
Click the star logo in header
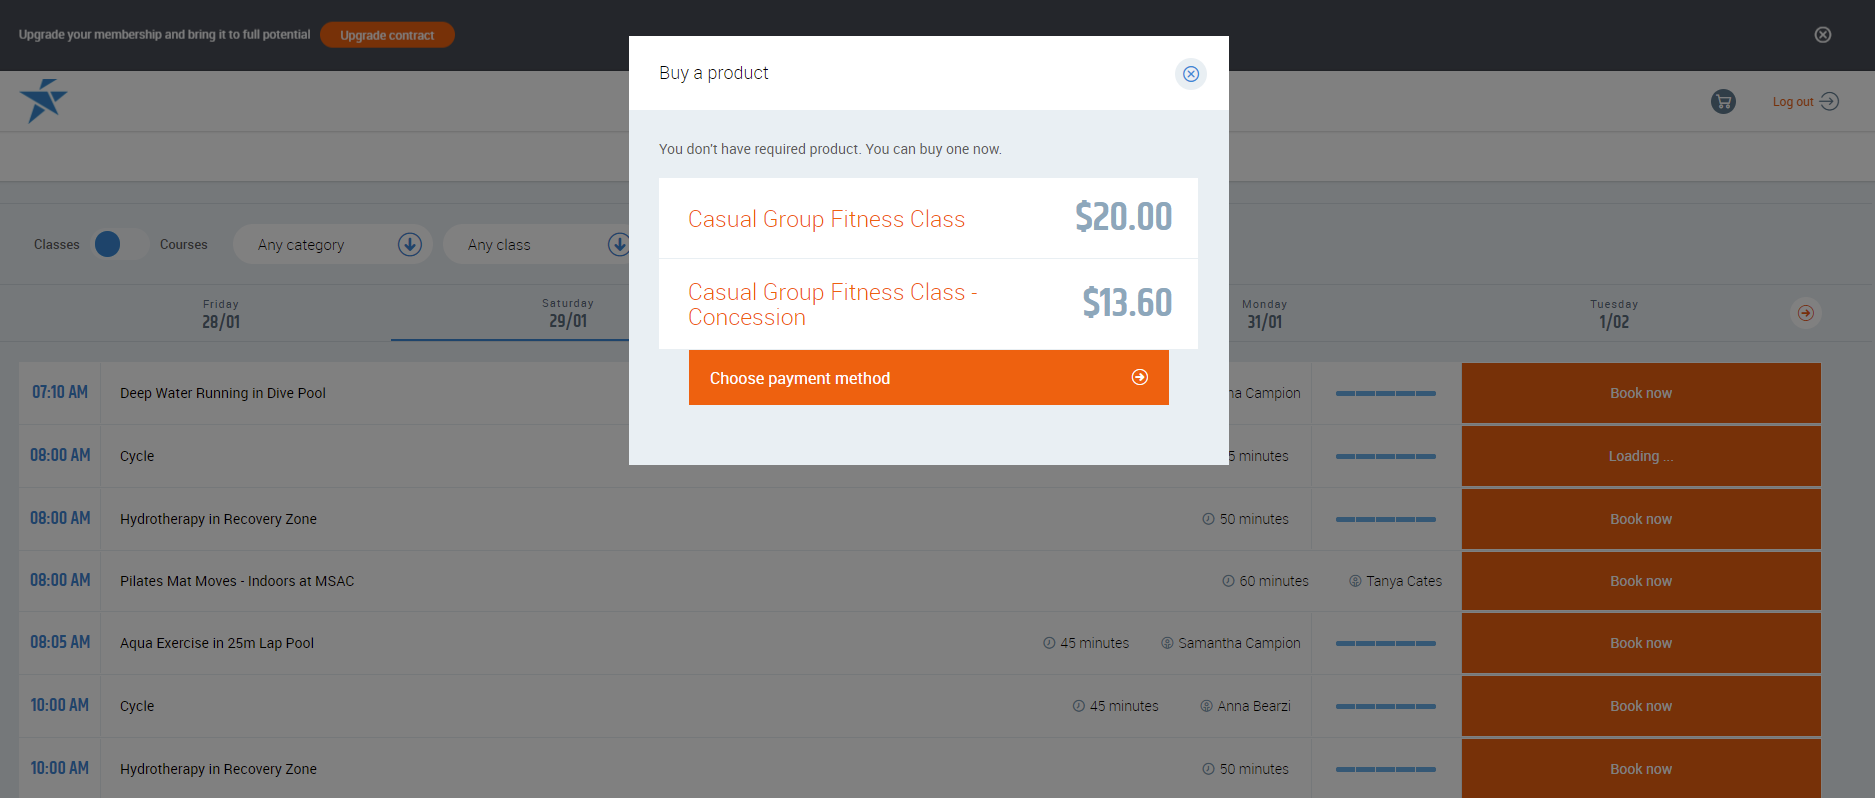(43, 100)
